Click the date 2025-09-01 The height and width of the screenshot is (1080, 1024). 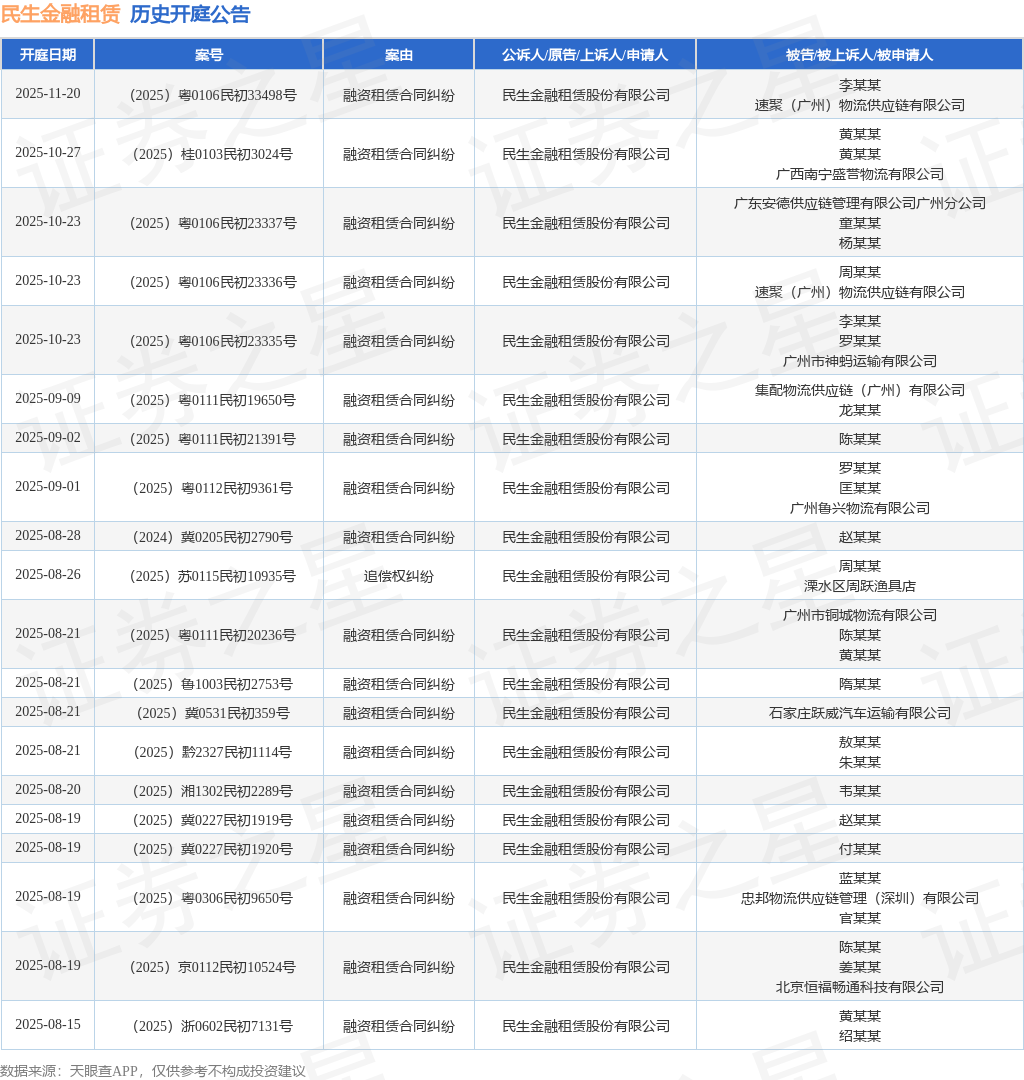click(x=48, y=487)
